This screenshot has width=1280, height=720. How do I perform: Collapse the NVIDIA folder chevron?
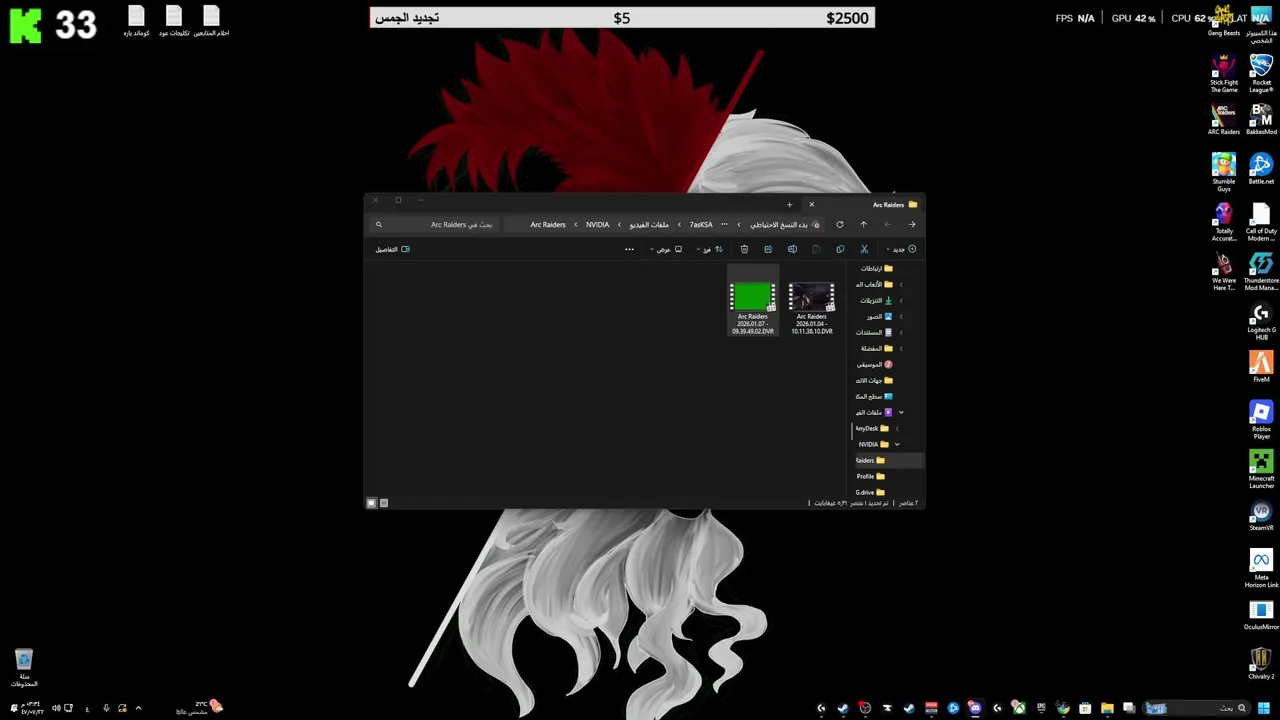[x=897, y=444]
